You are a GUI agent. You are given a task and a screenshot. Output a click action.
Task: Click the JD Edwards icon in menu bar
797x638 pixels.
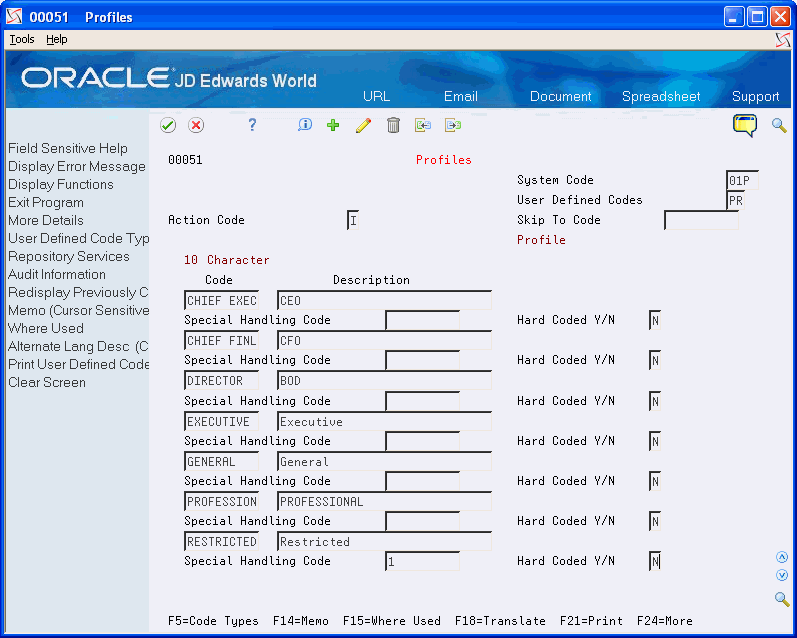coord(783,40)
